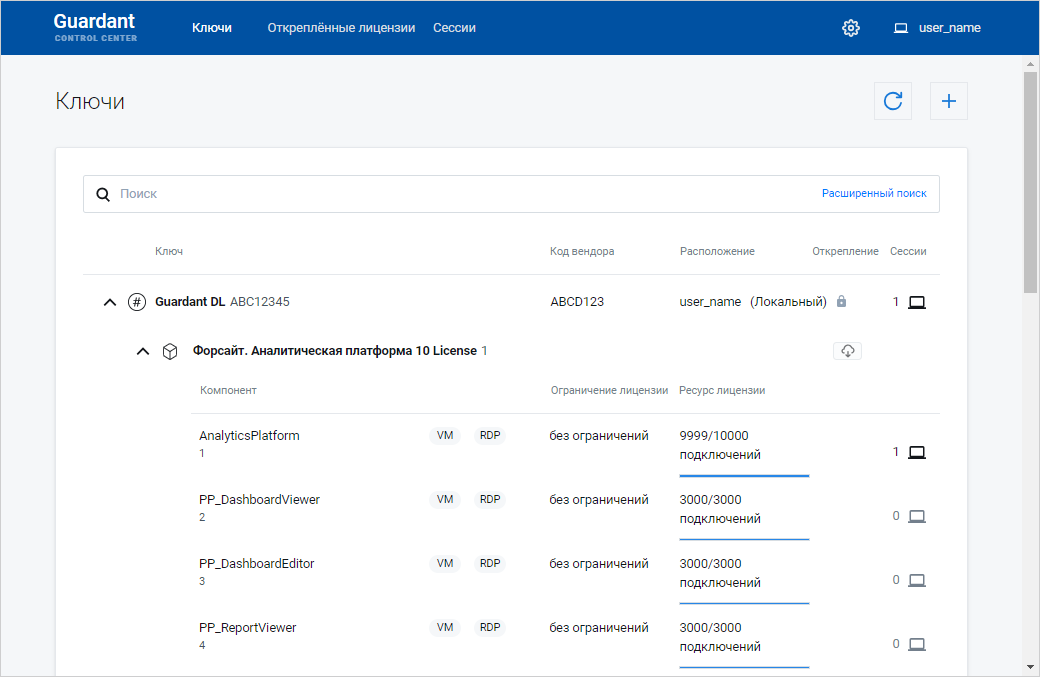
Task: Open sessions icon for AnalyticsPlatform row
Action: pos(916,452)
